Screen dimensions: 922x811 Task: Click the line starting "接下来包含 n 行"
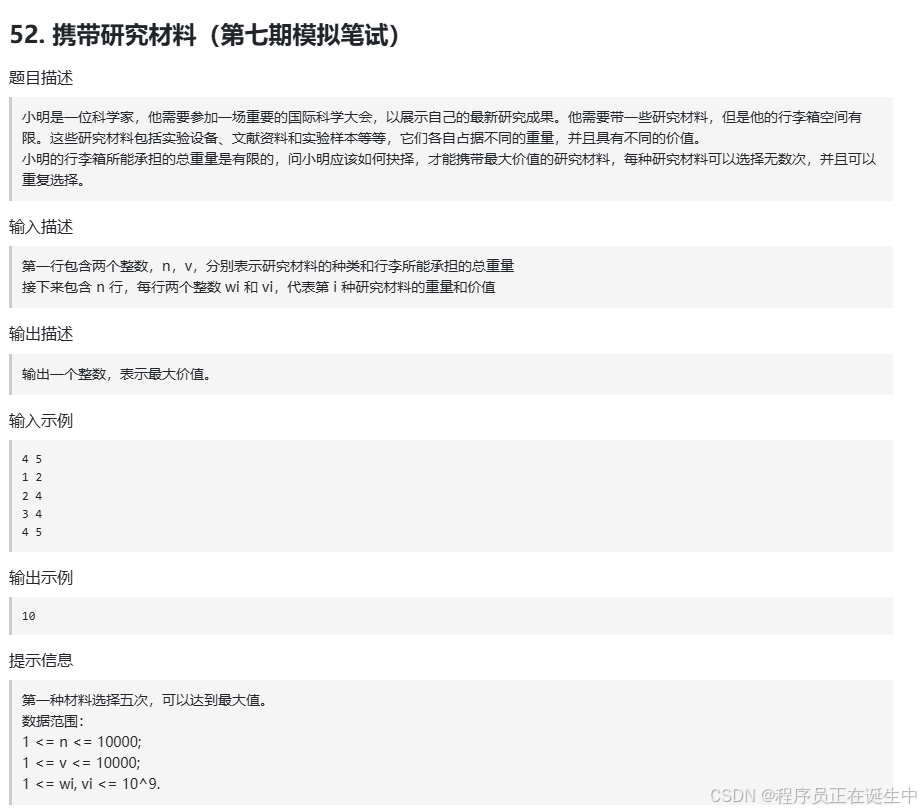[259, 287]
